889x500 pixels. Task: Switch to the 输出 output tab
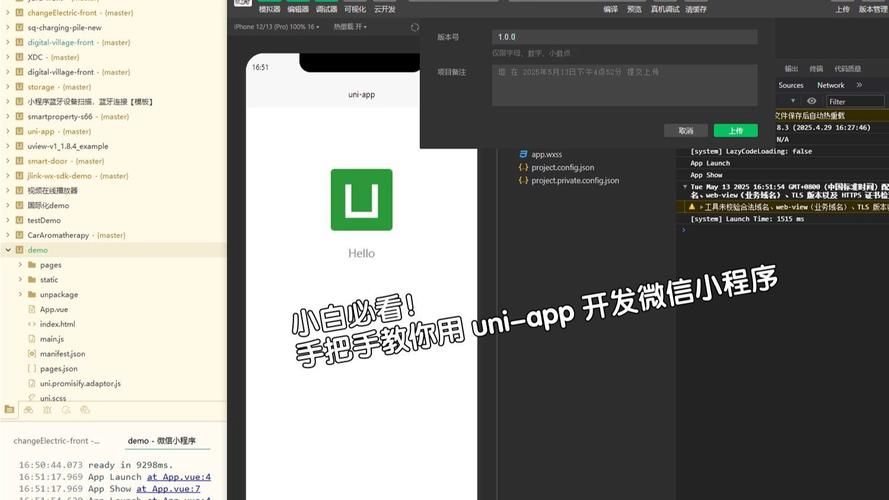(x=791, y=69)
